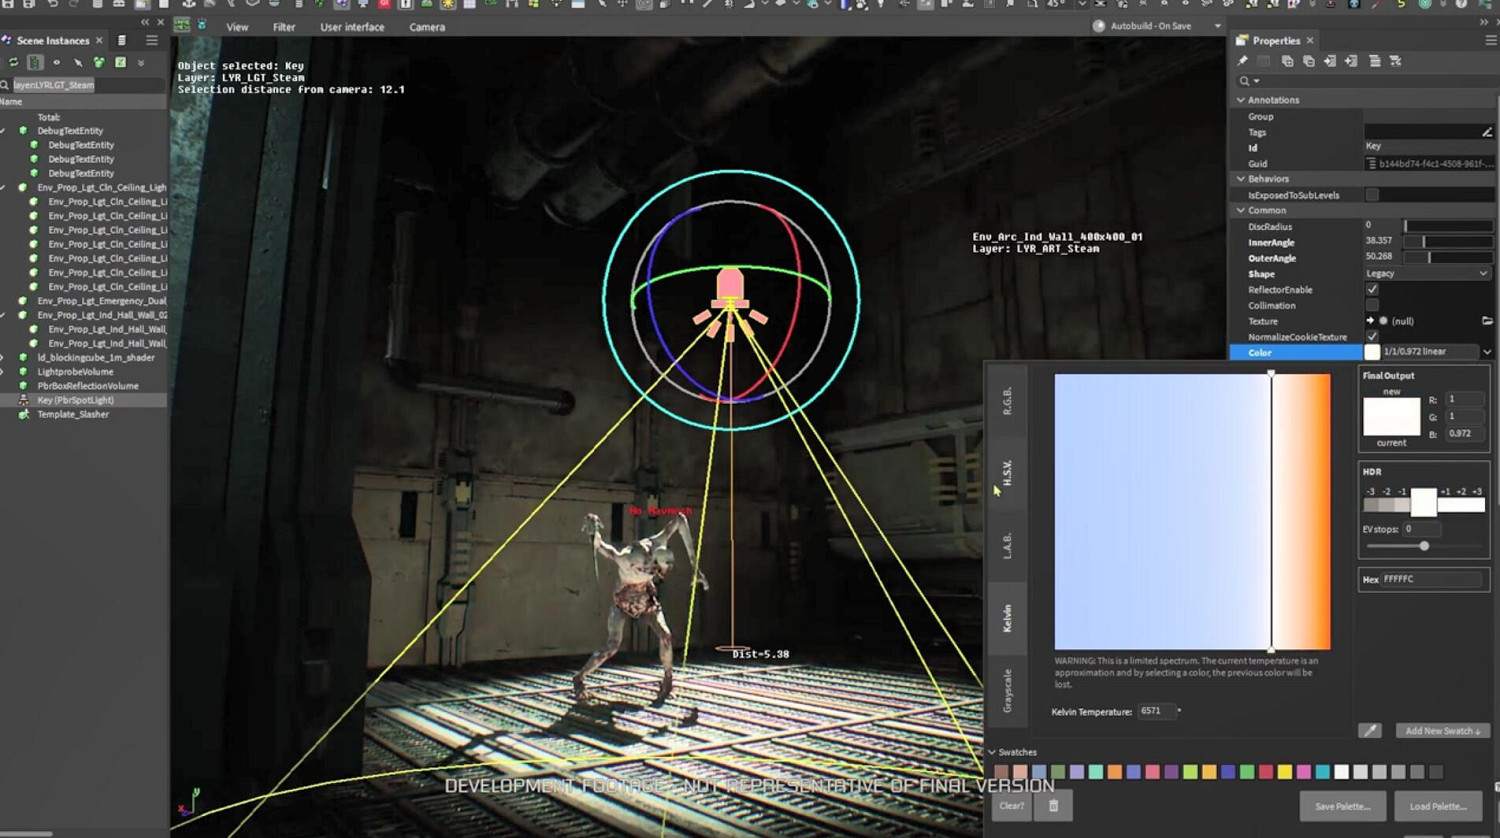Click the trash icon below the swatches
The height and width of the screenshot is (838, 1500).
[x=1053, y=806]
